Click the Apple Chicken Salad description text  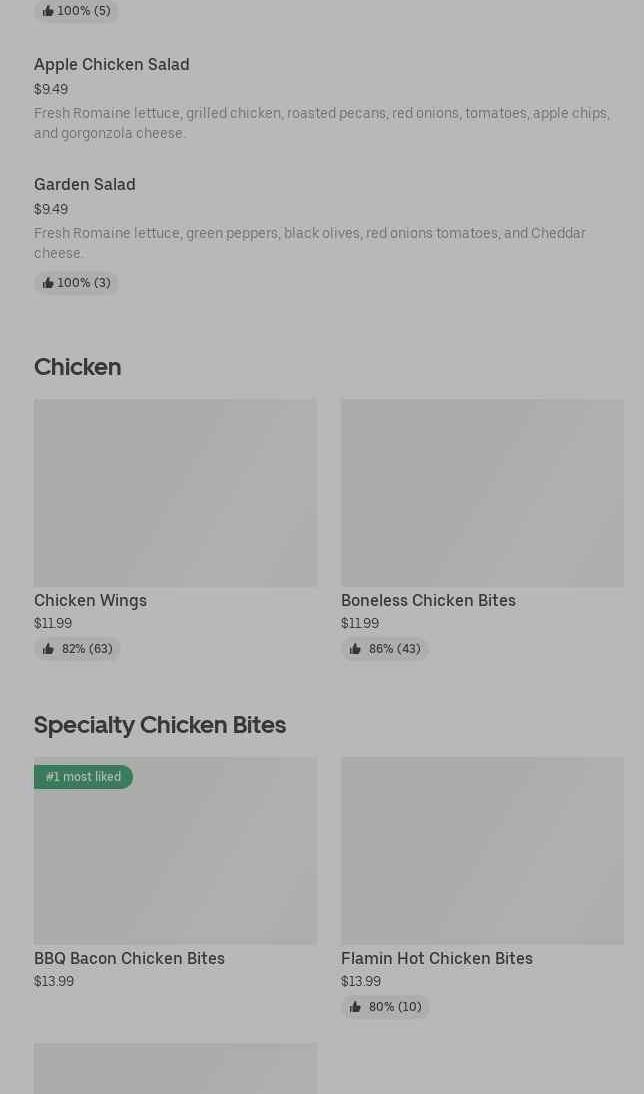point(321,123)
